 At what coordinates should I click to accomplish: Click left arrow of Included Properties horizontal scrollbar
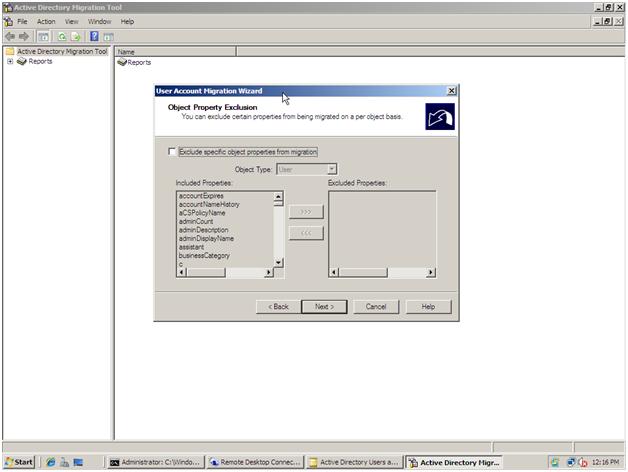[x=182, y=272]
